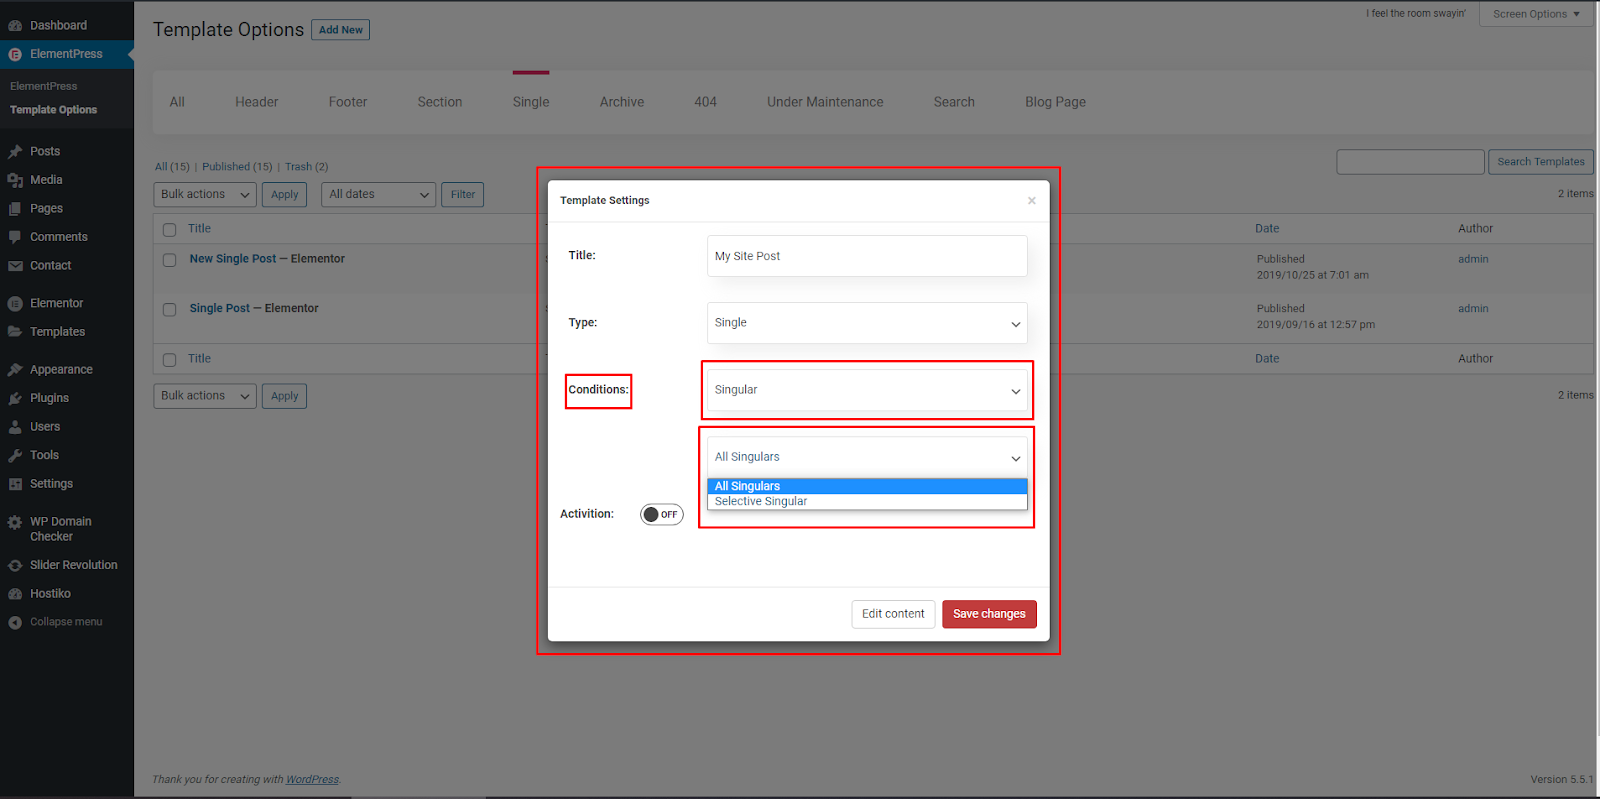Viewport: 1600px width, 799px height.
Task: Open Media library icon
Action: click(15, 180)
